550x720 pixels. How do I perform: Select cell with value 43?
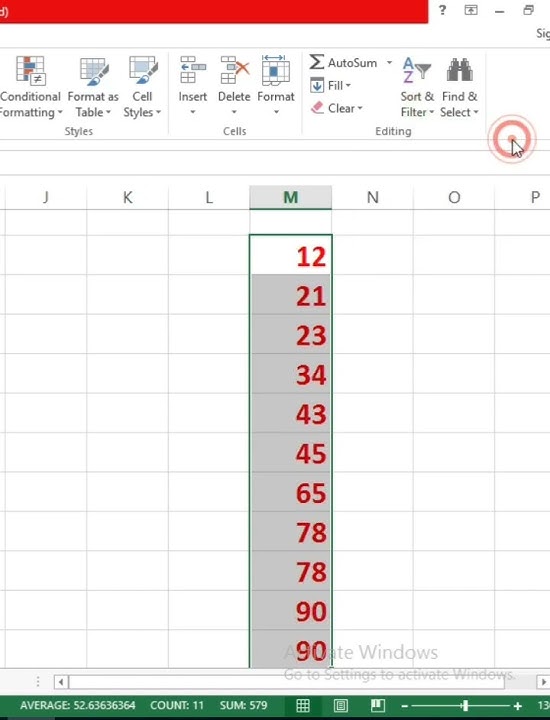tap(291, 413)
